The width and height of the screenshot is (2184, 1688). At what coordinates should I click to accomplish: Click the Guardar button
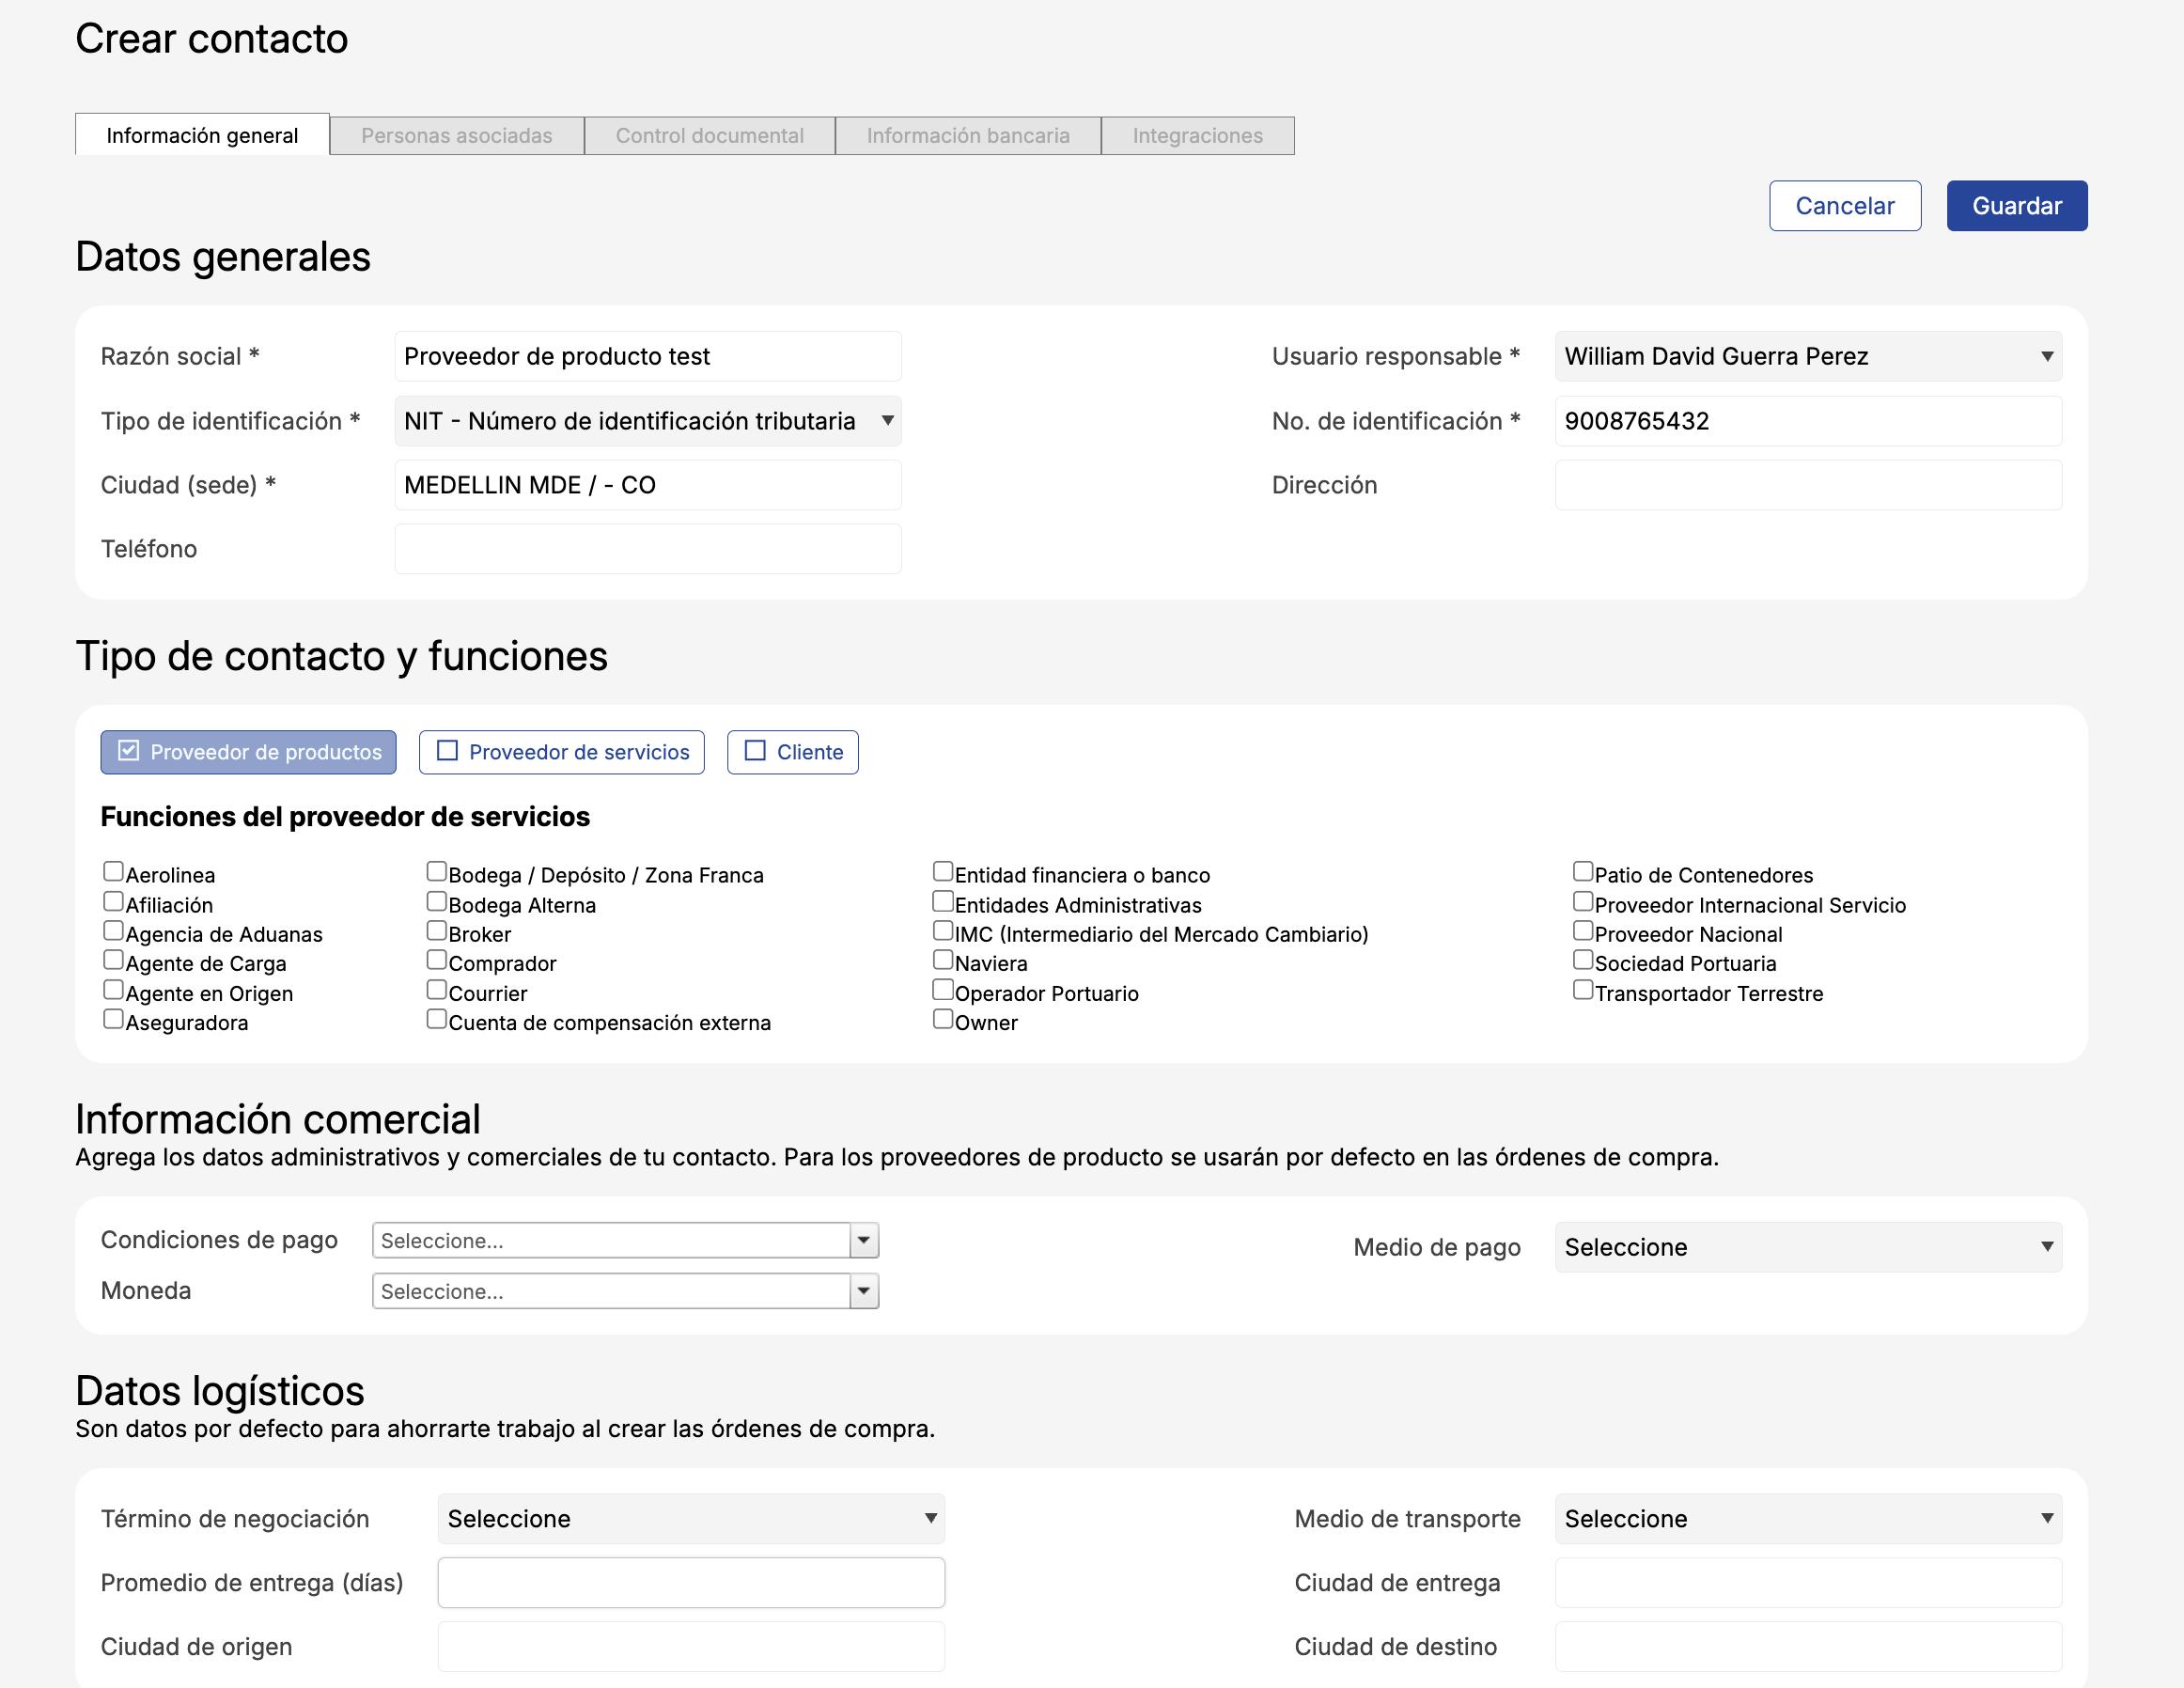pos(2016,206)
